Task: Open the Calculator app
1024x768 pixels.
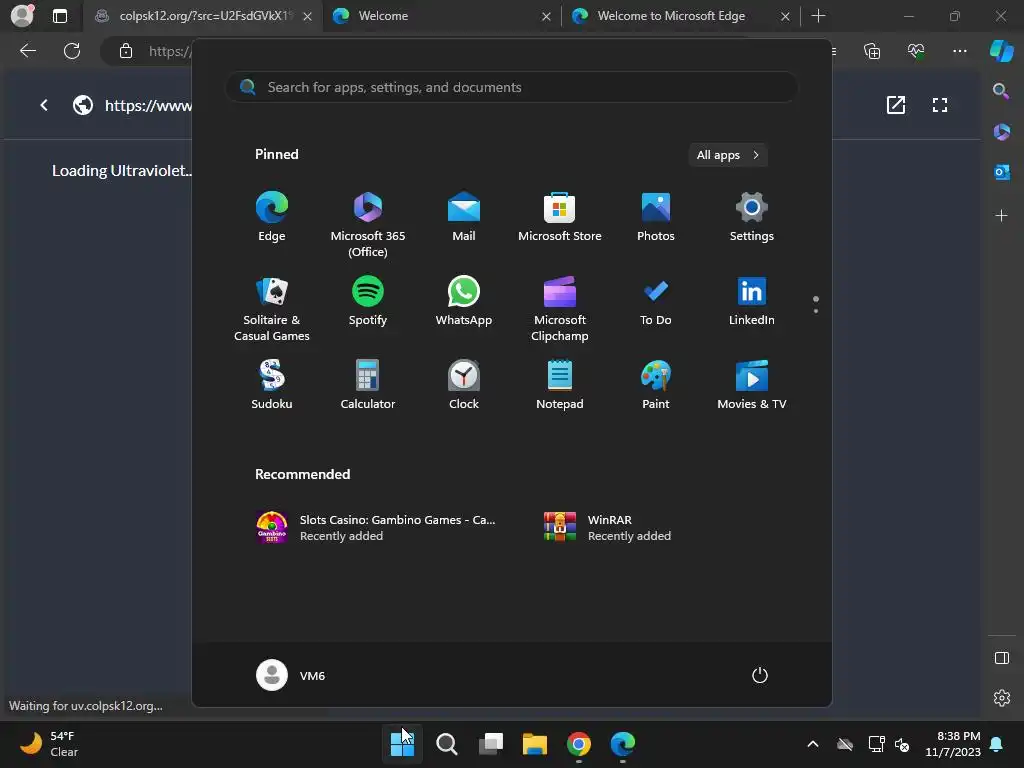Action: (x=368, y=385)
